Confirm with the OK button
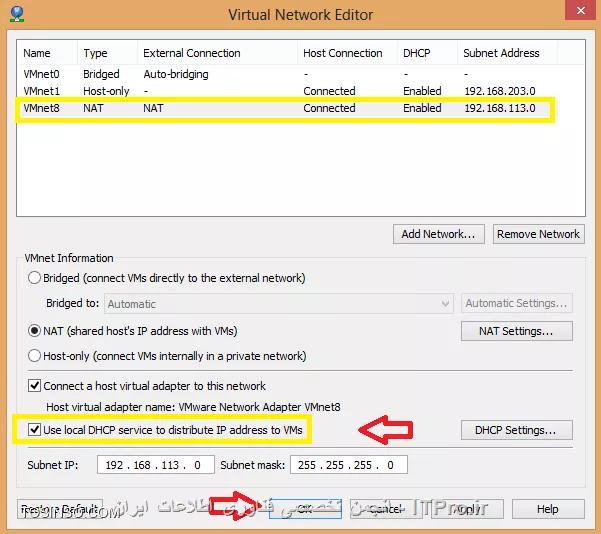This screenshot has width=601, height=534. point(305,509)
